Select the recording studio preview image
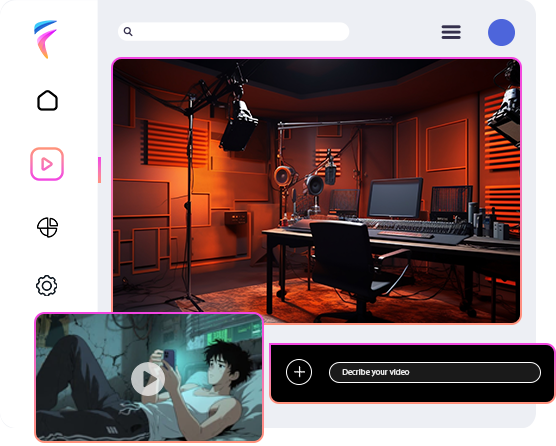This screenshot has width=556, height=446. [x=316, y=191]
